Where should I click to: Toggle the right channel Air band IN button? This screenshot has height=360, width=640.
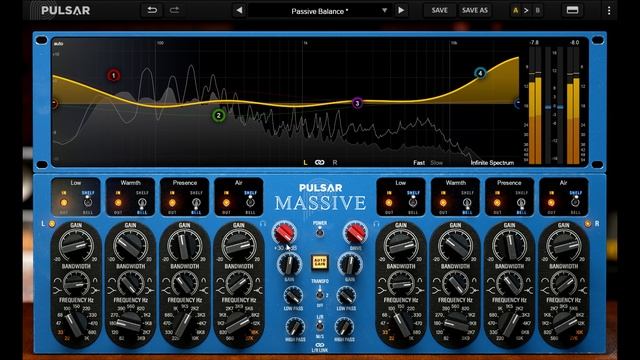pos(551,202)
